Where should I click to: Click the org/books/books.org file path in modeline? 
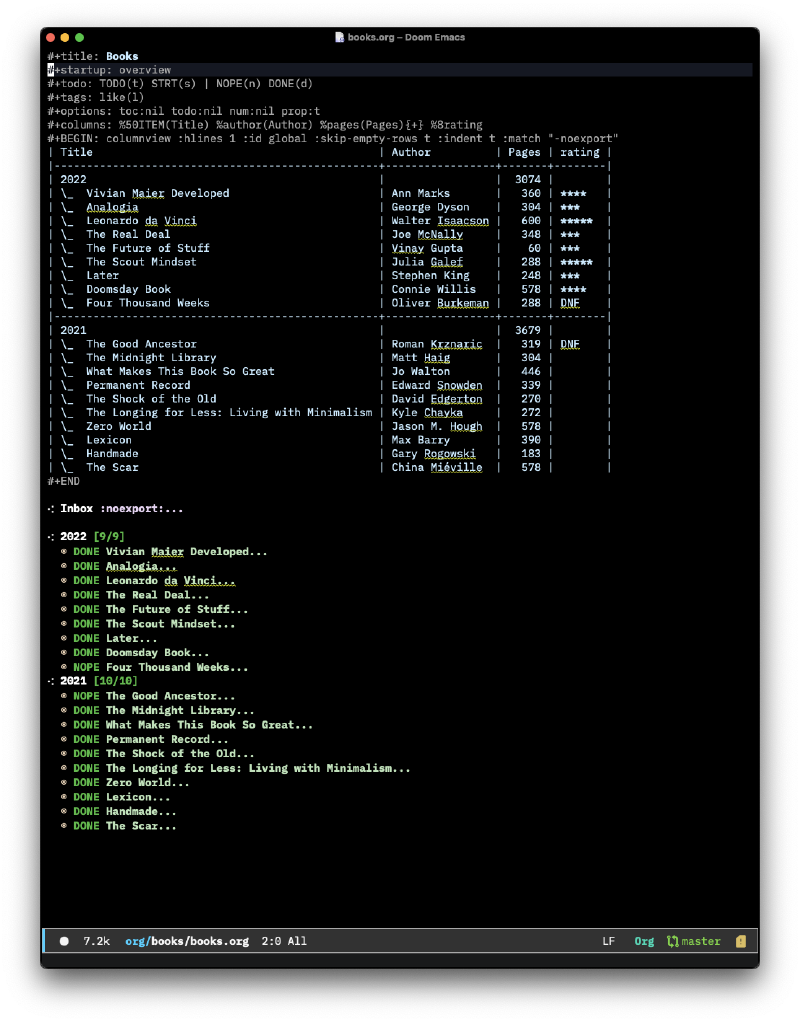[x=187, y=941]
